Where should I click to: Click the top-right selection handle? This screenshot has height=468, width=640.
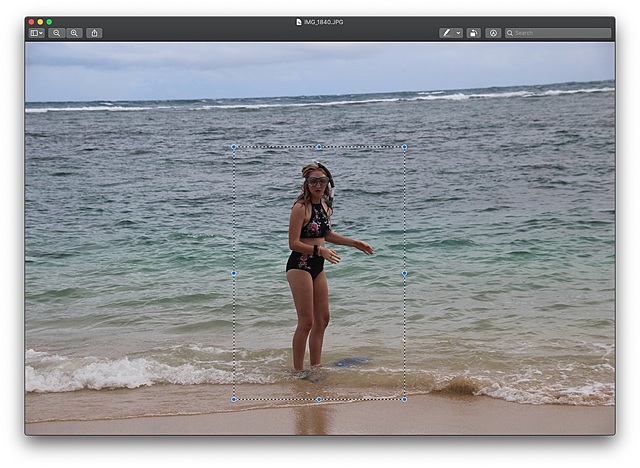(404, 147)
